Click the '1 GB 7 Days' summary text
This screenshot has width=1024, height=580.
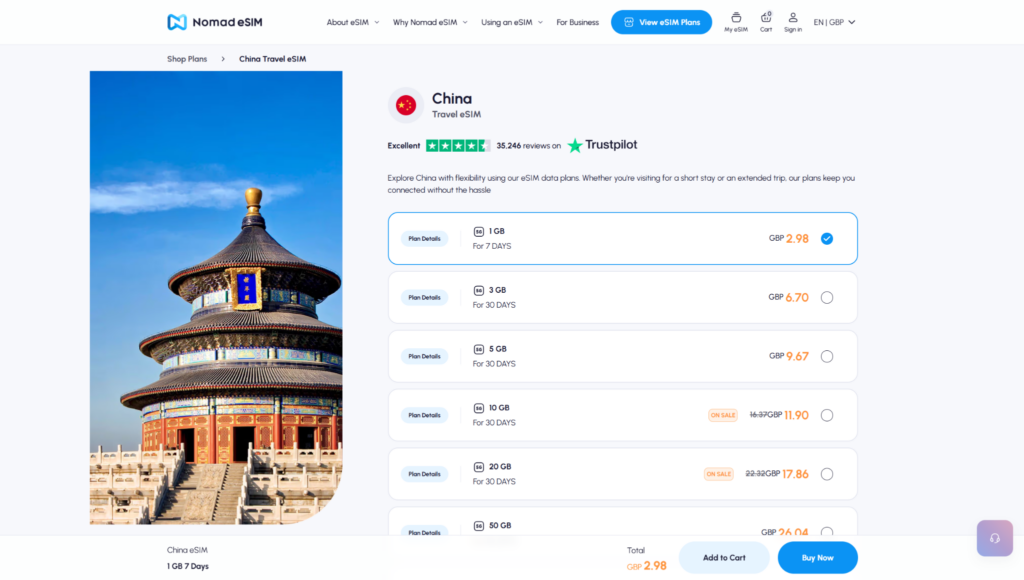coord(187,566)
